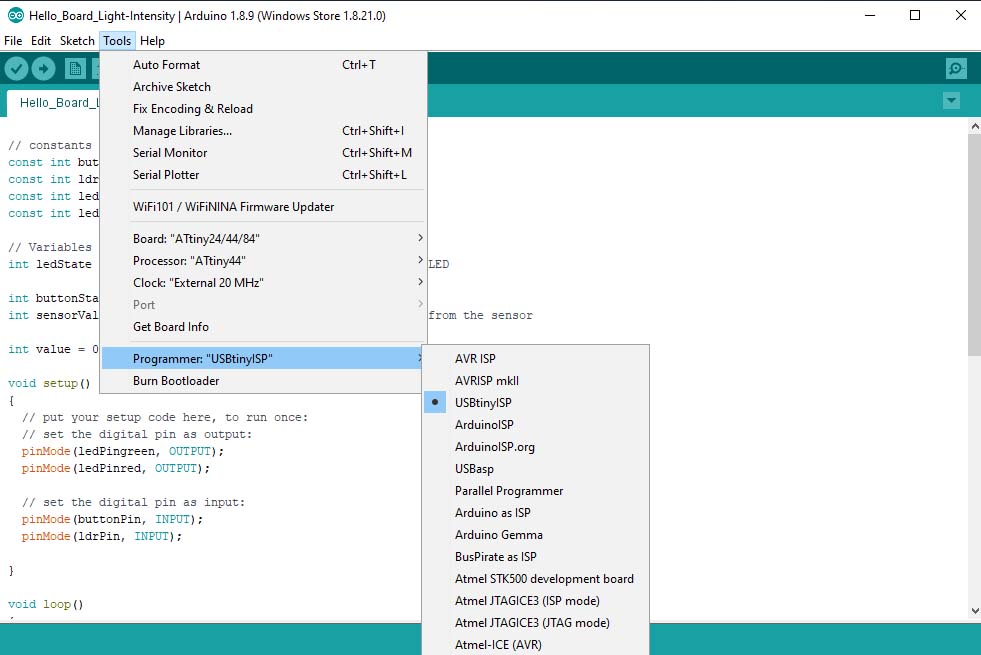Select AVRISP mkII programmer
This screenshot has width=981, height=655.
coord(536,380)
